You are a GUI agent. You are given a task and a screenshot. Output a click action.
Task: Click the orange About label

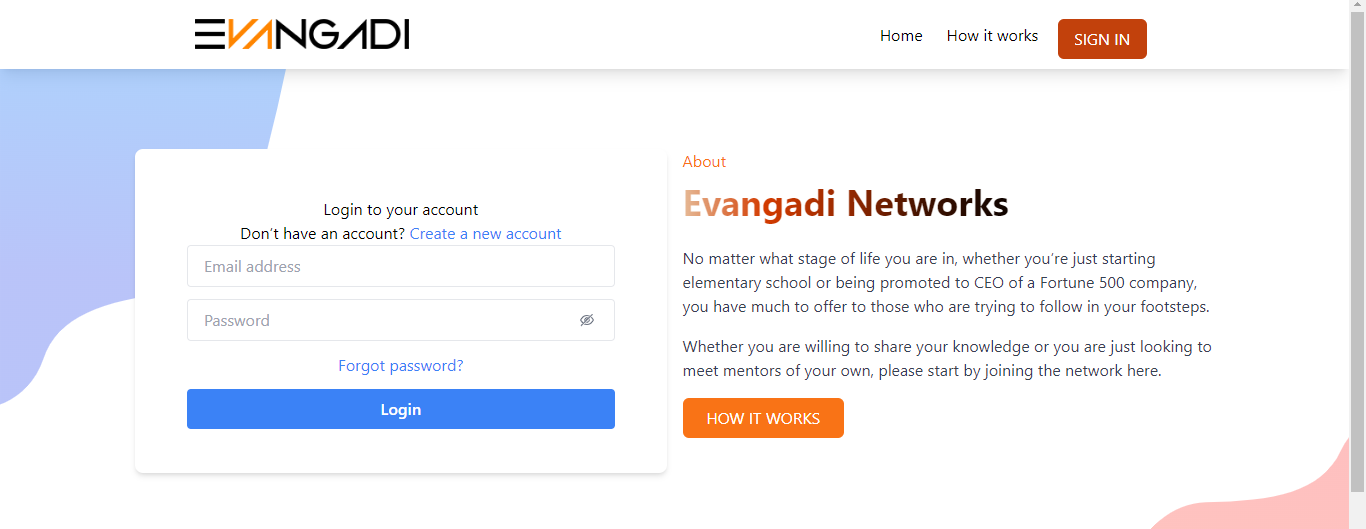tap(704, 162)
